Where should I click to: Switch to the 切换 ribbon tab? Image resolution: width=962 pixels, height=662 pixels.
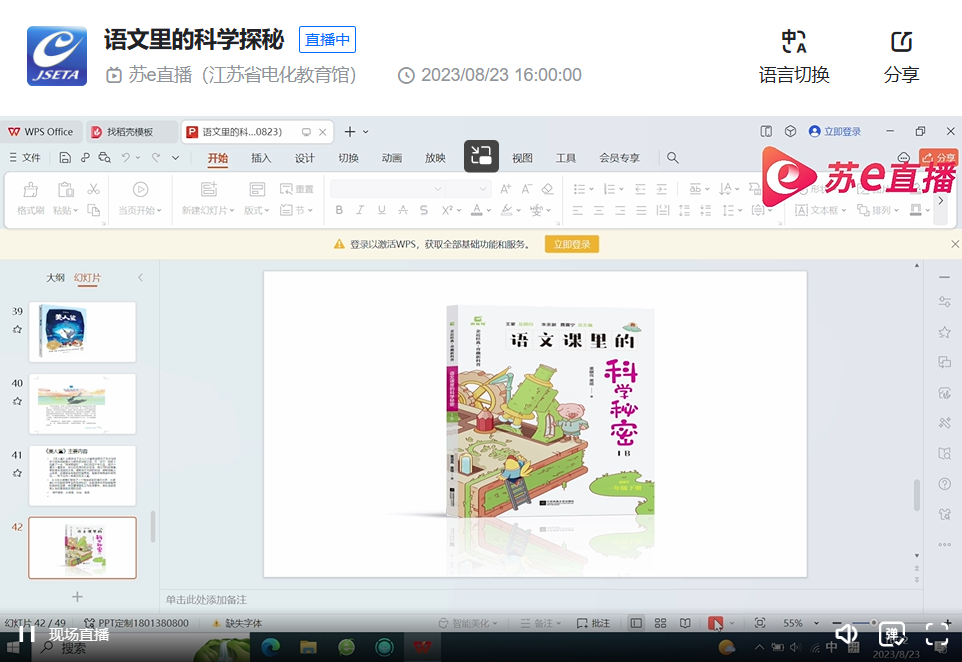tap(348, 158)
